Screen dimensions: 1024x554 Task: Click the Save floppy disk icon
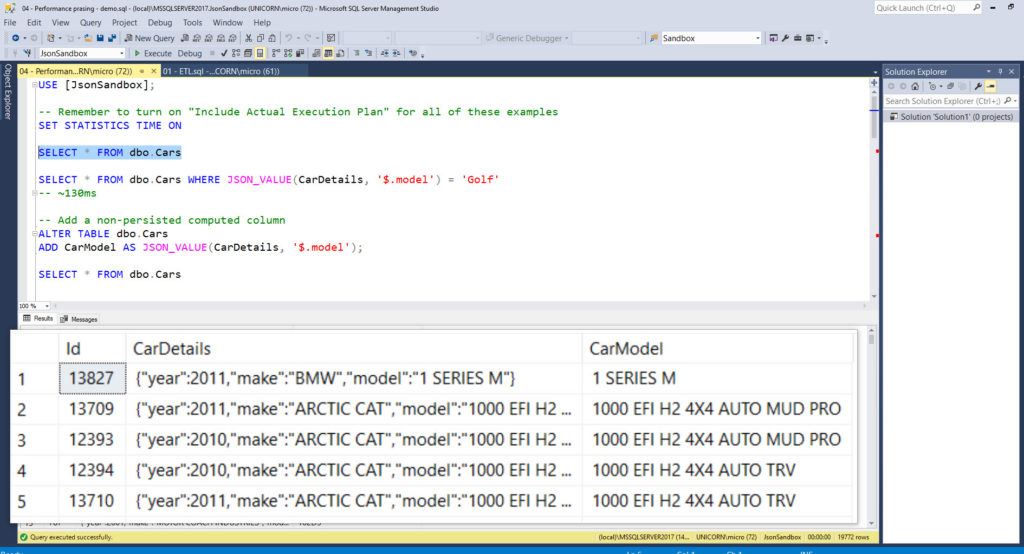pos(101,38)
